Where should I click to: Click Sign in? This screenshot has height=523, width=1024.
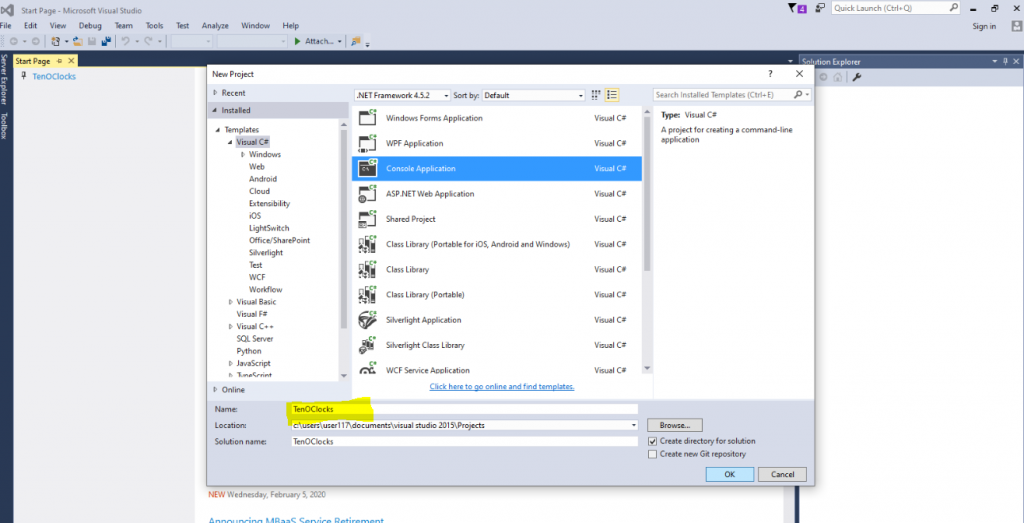pyautogui.click(x=984, y=26)
